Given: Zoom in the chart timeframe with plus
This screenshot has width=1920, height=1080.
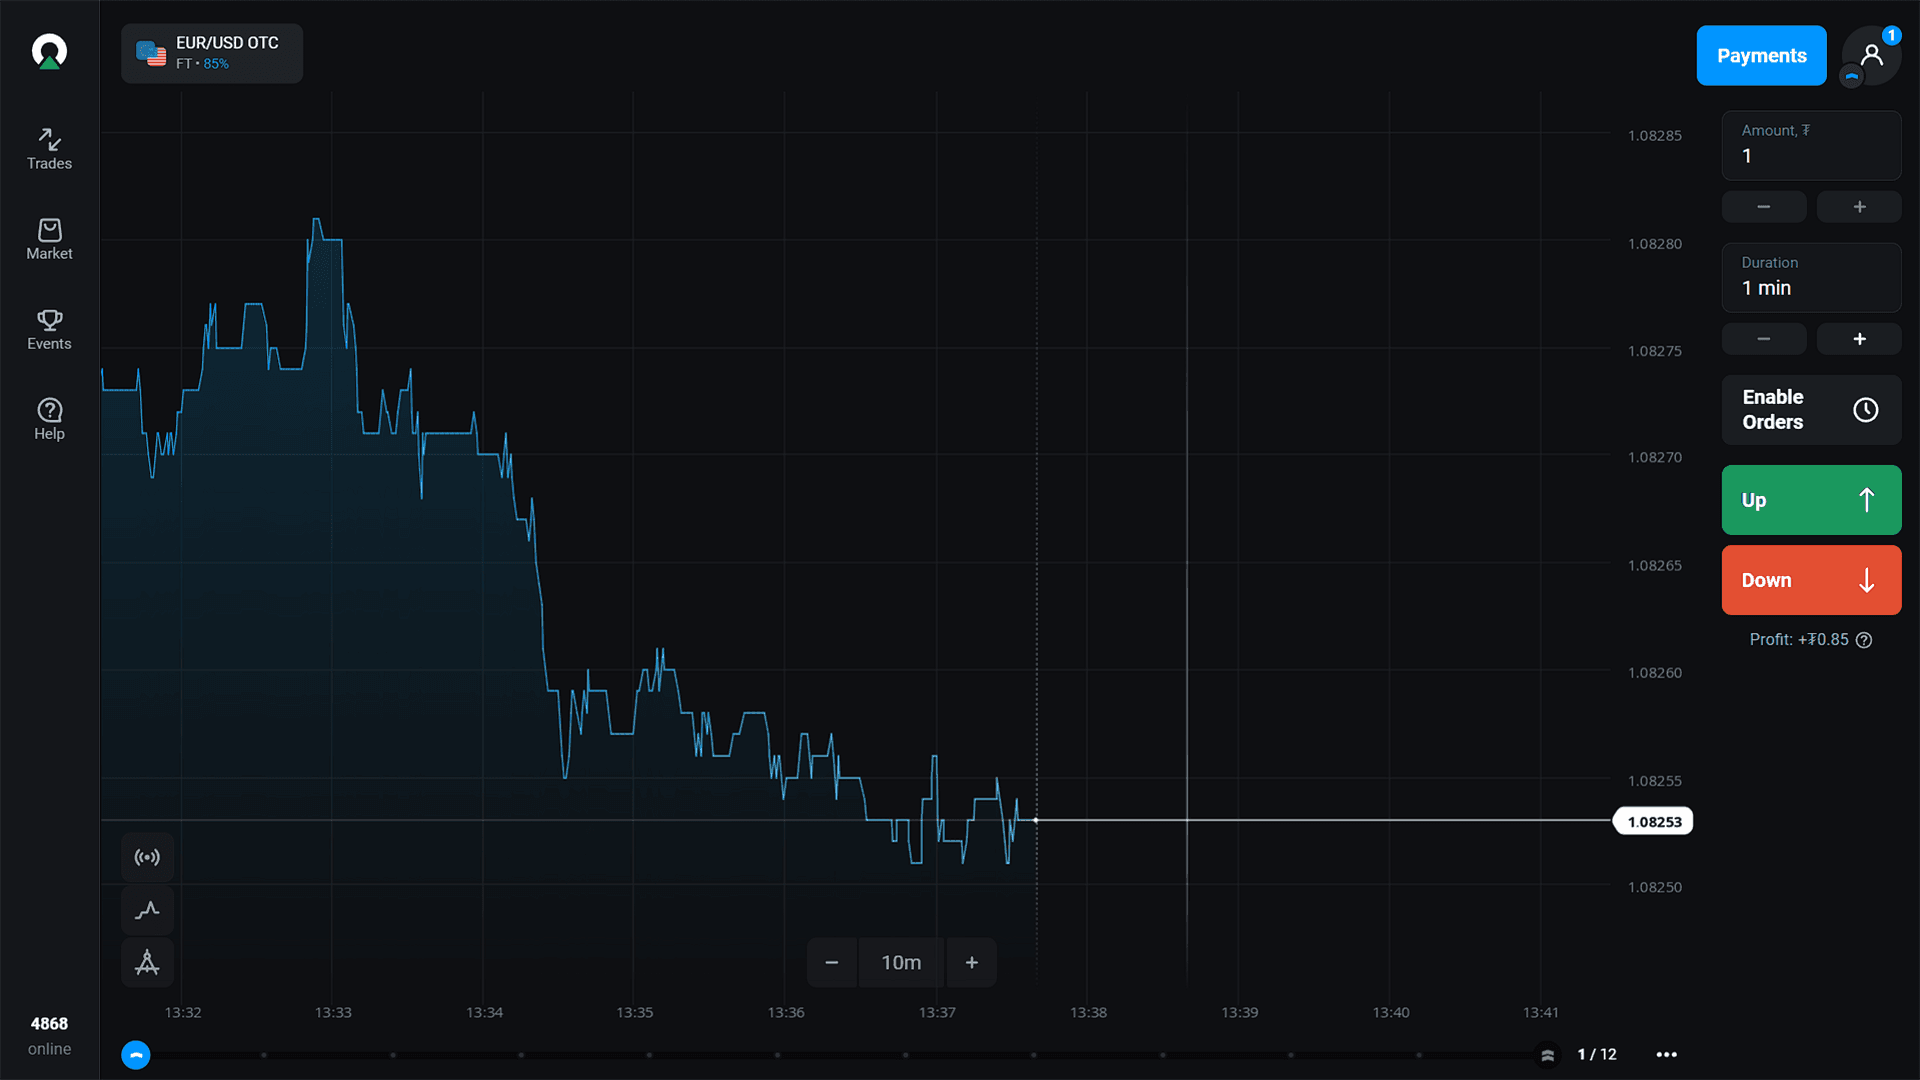Looking at the screenshot, I should click(971, 962).
